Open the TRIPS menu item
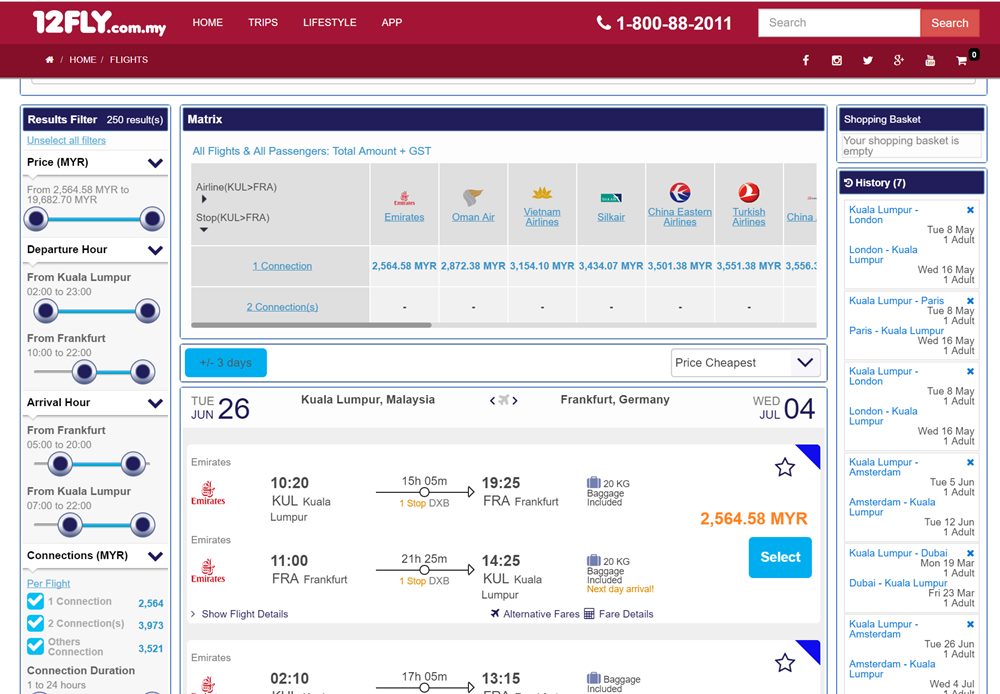1000x694 pixels. tap(263, 22)
